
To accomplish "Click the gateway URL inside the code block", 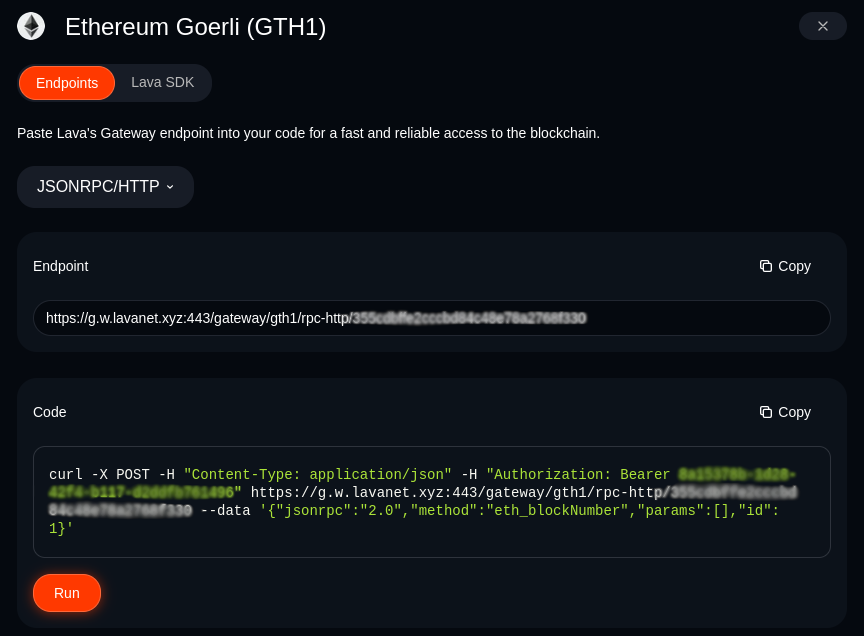I will coord(455,493).
